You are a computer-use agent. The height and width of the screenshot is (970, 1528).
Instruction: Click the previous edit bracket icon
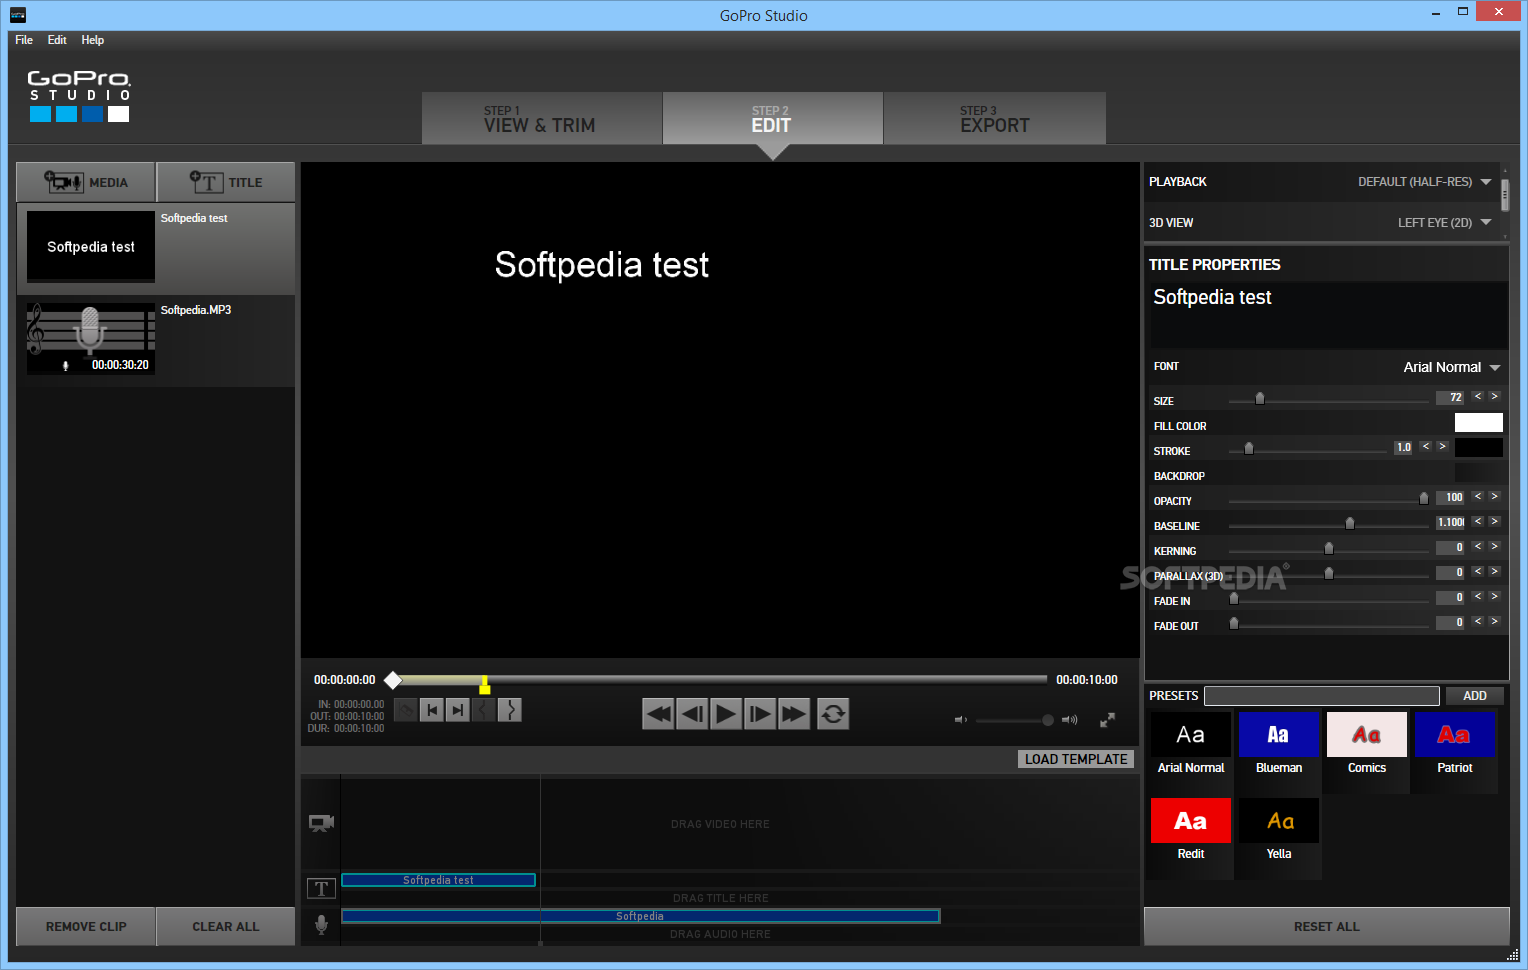click(x=484, y=710)
